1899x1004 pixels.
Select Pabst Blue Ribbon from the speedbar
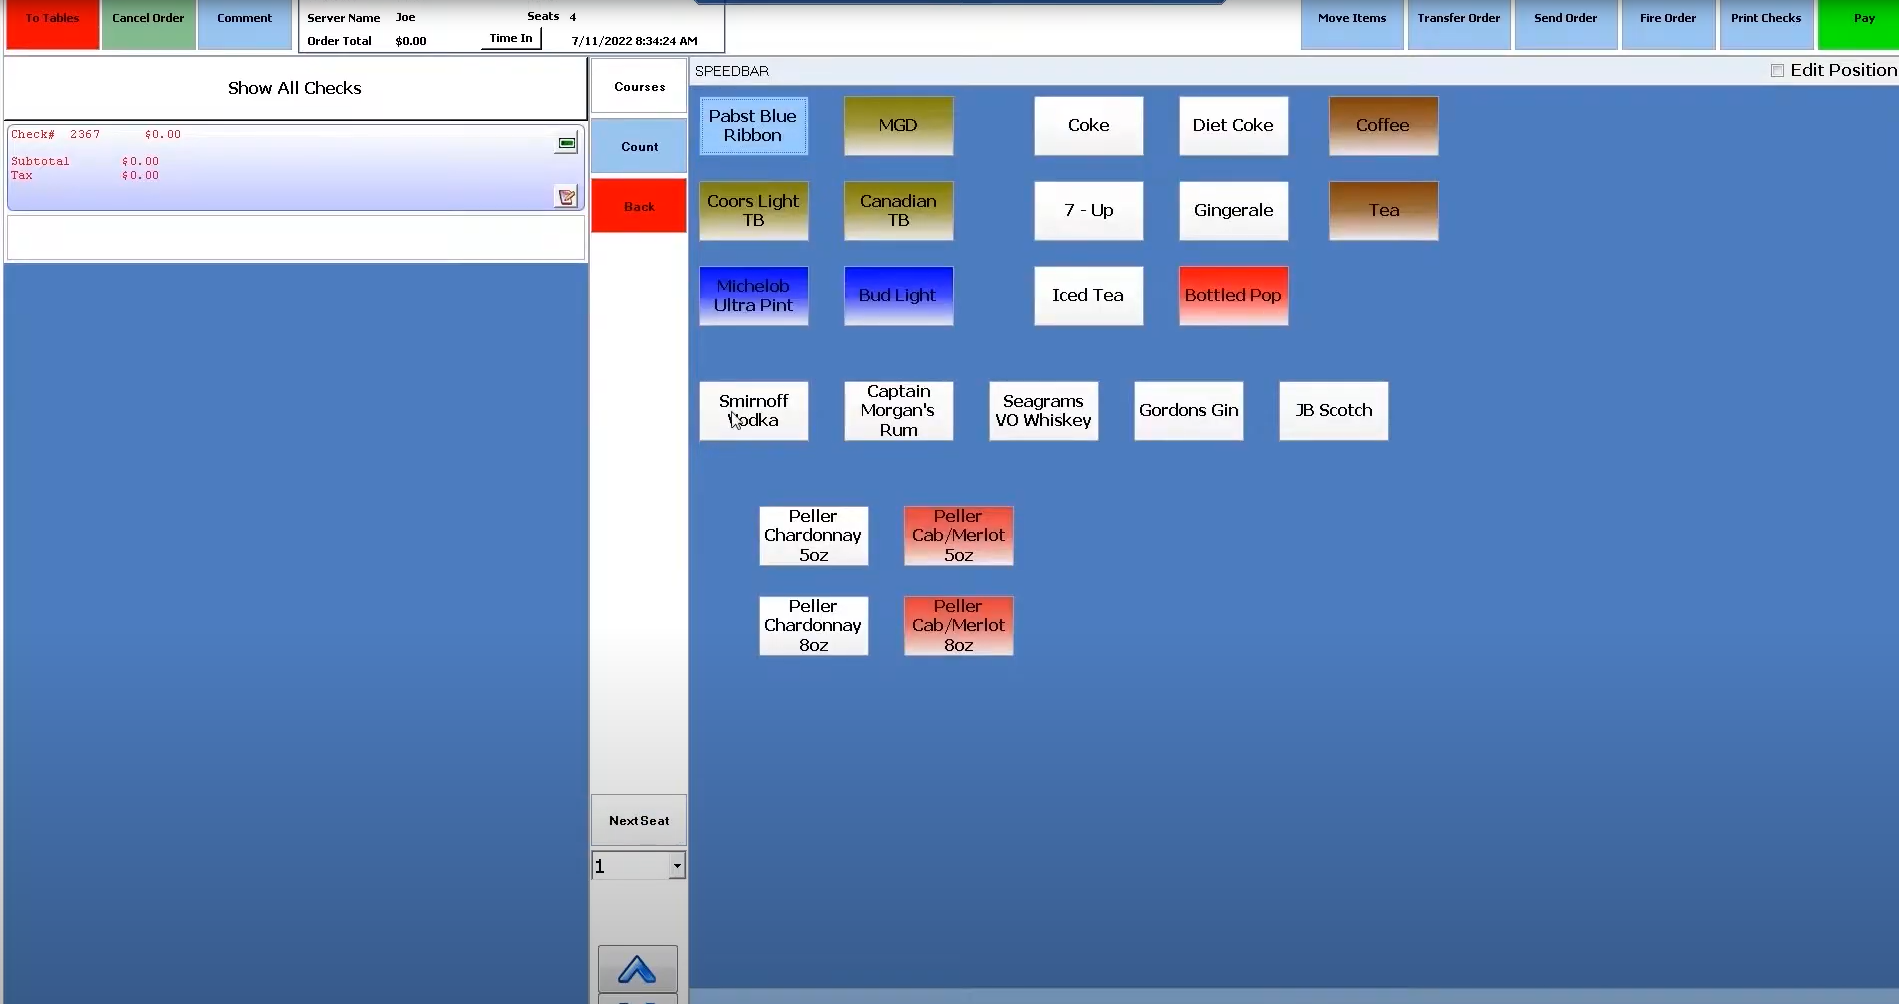[753, 125]
